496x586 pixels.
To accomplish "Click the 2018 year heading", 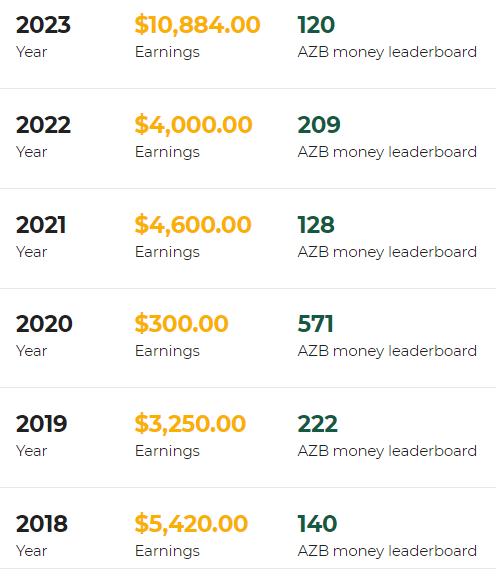I will pos(42,524).
